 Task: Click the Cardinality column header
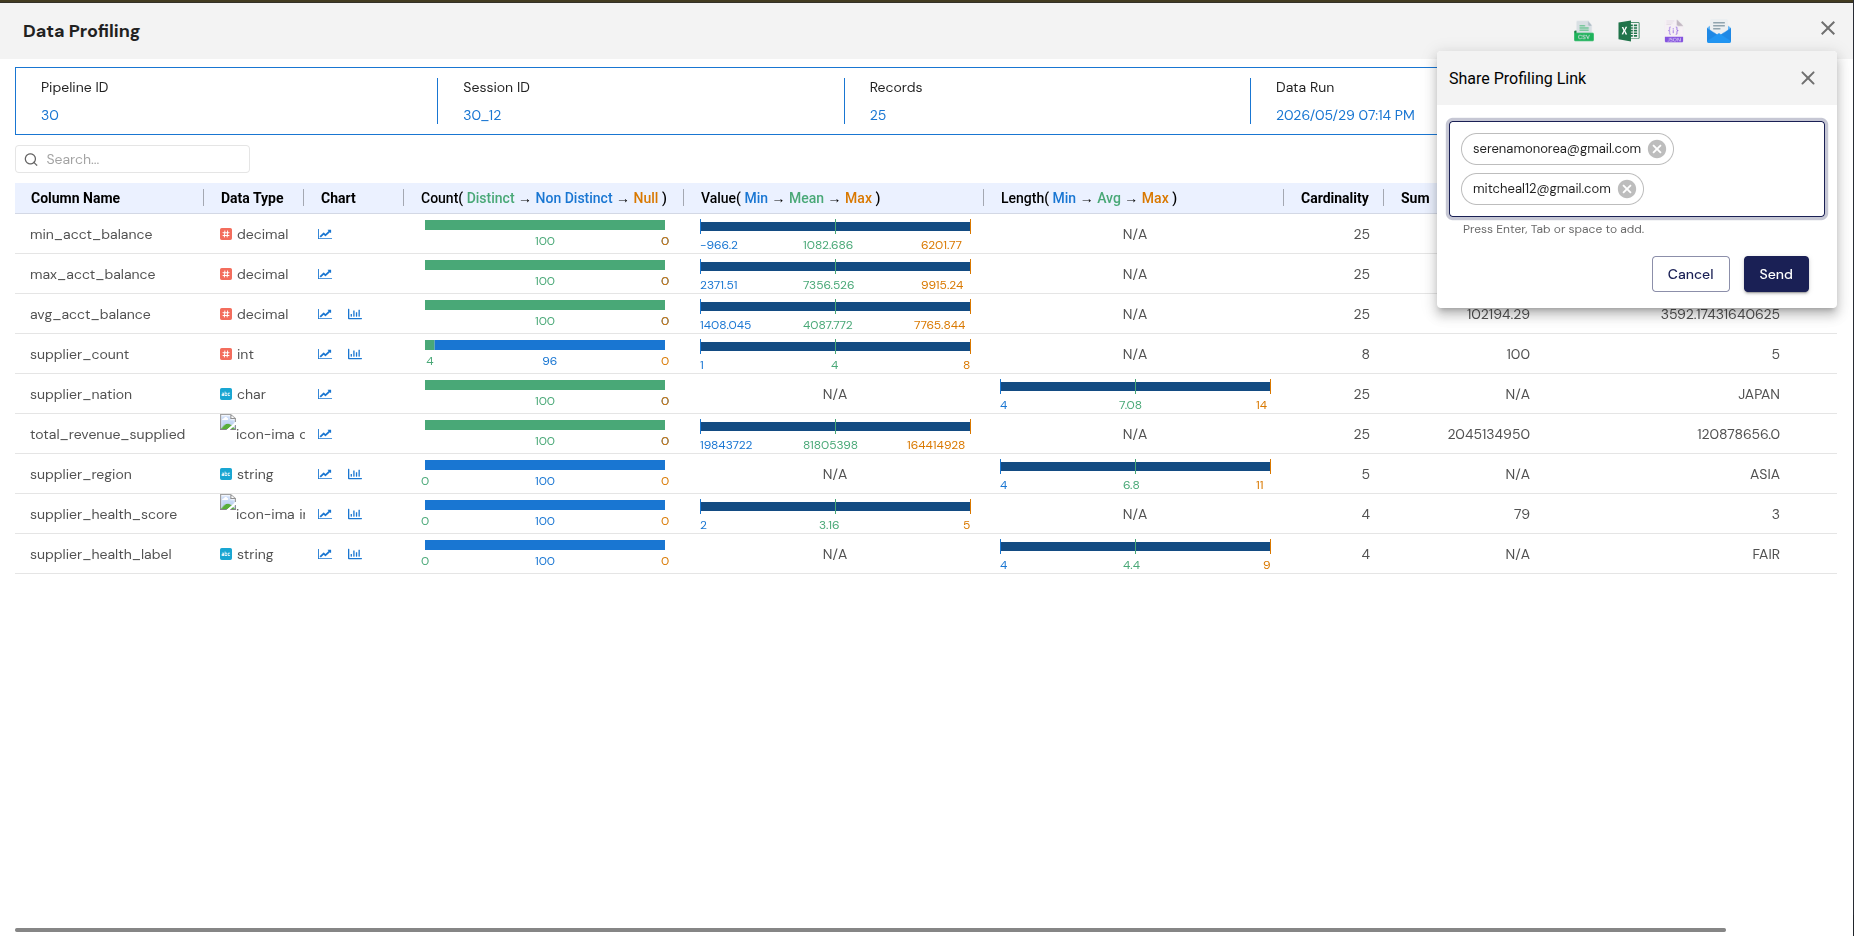click(1334, 198)
